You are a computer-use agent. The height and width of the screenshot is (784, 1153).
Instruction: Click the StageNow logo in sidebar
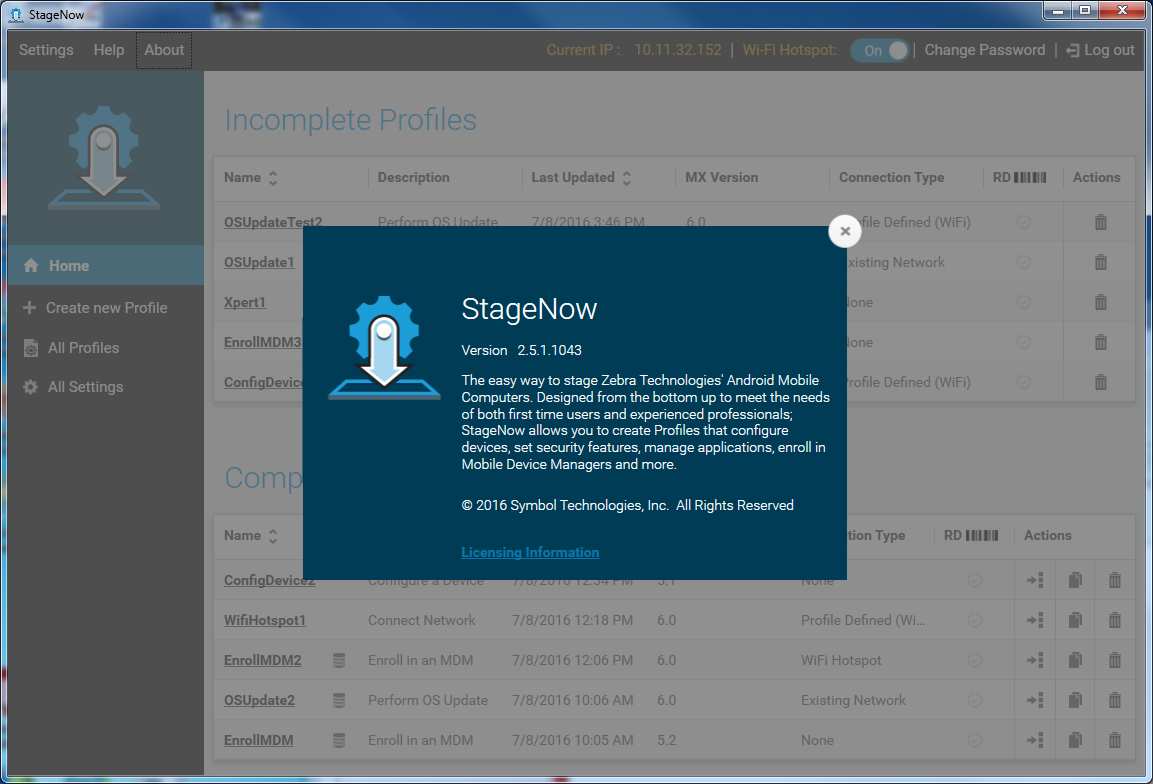coord(104,156)
